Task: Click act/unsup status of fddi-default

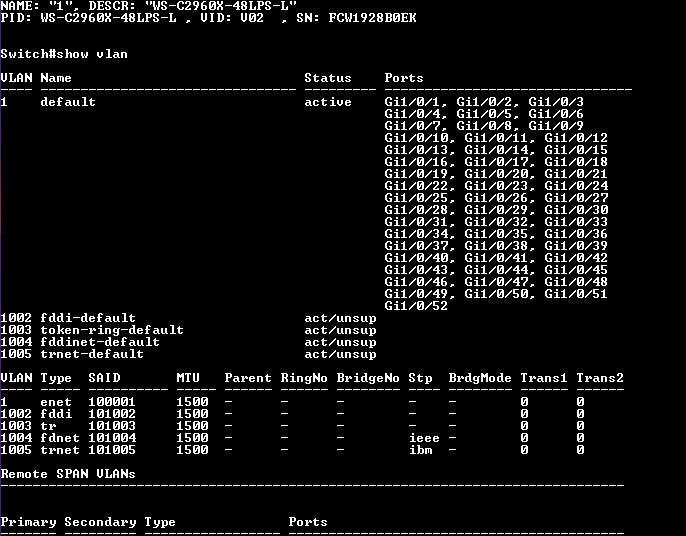Action: (x=340, y=318)
